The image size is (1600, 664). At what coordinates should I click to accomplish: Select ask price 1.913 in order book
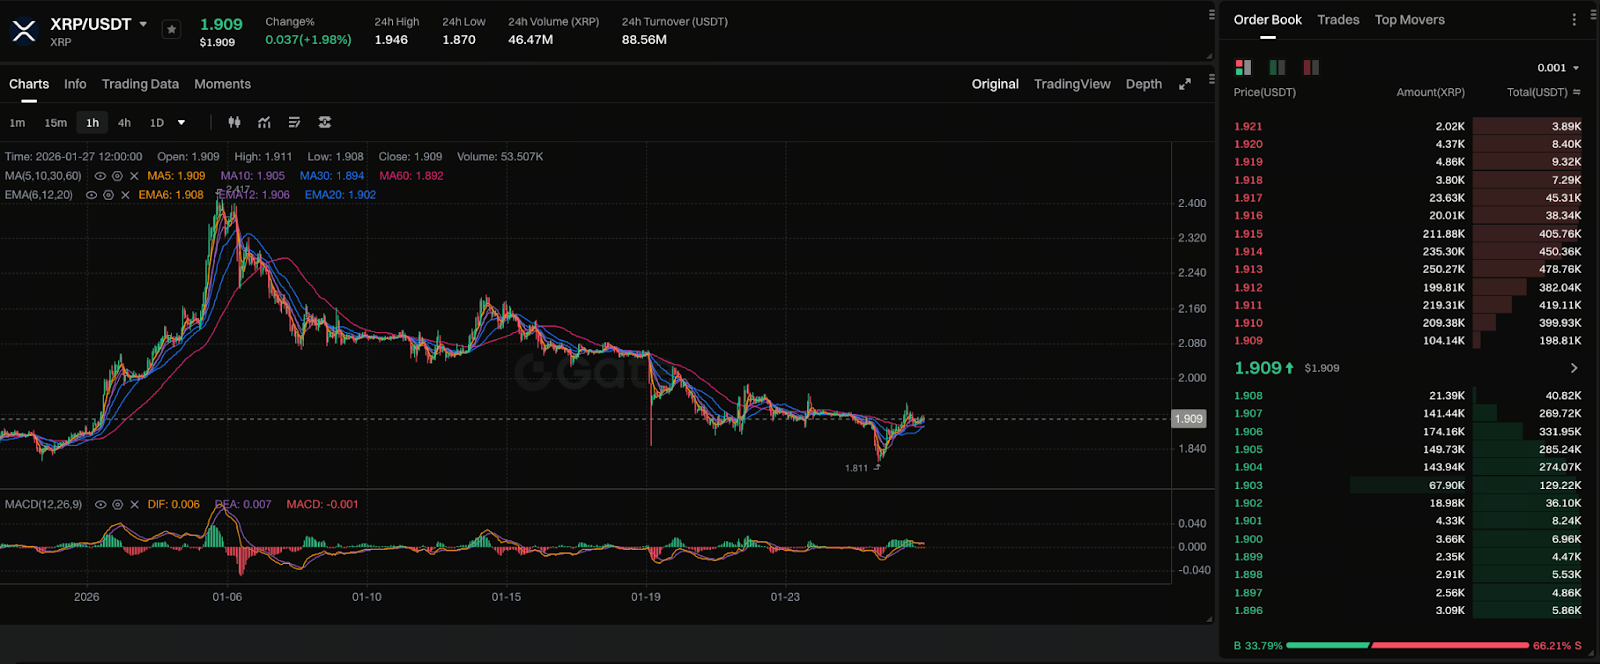pyautogui.click(x=1248, y=269)
